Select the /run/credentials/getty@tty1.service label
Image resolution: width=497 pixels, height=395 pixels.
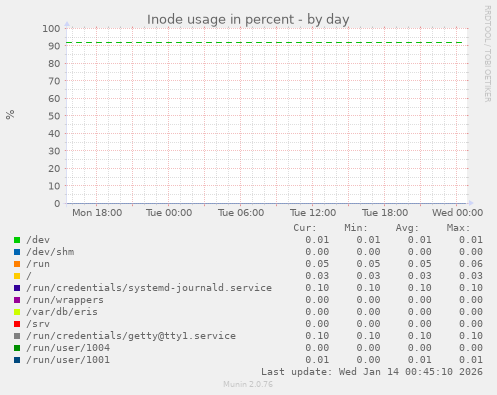pyautogui.click(x=131, y=336)
